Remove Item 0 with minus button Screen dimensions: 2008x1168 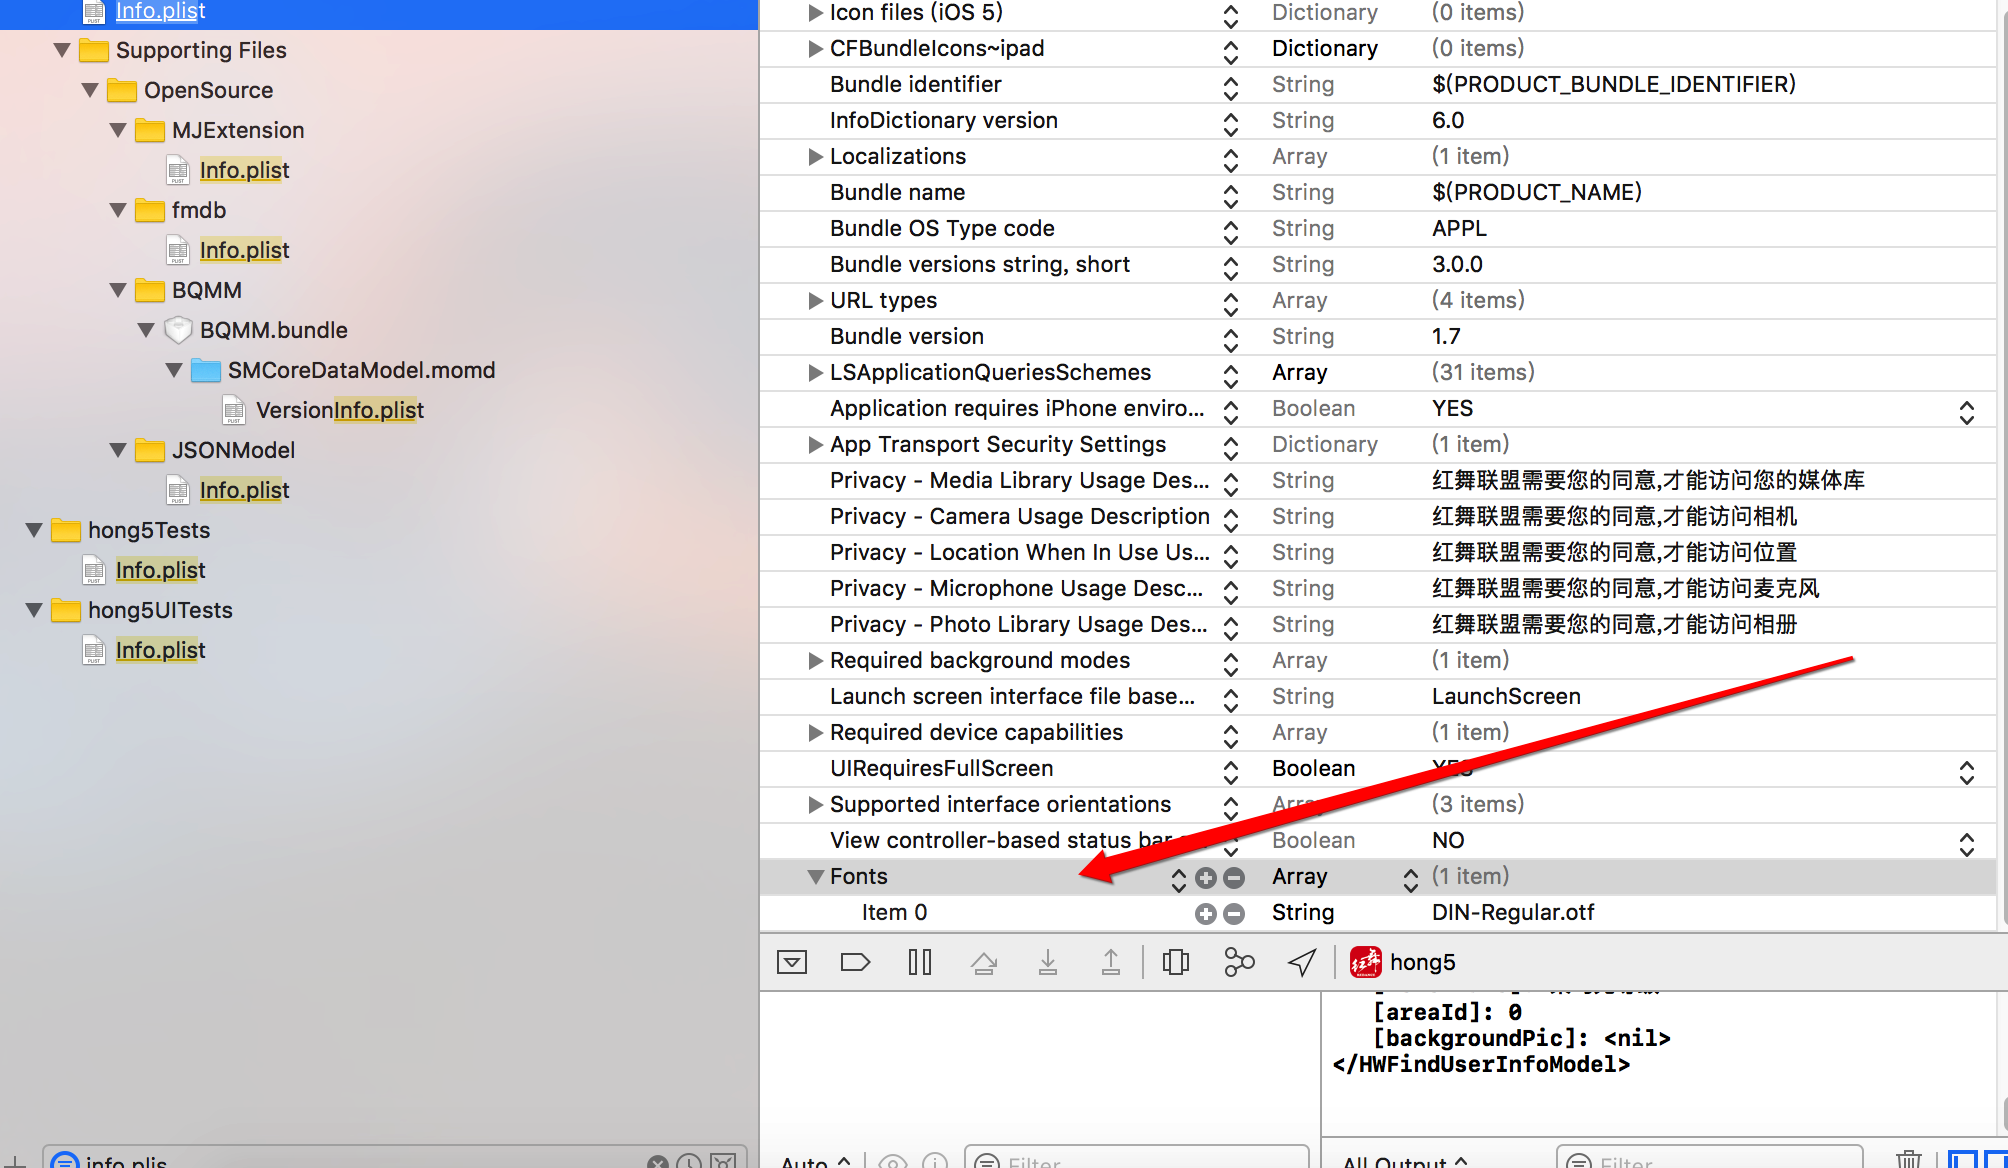coord(1234,914)
